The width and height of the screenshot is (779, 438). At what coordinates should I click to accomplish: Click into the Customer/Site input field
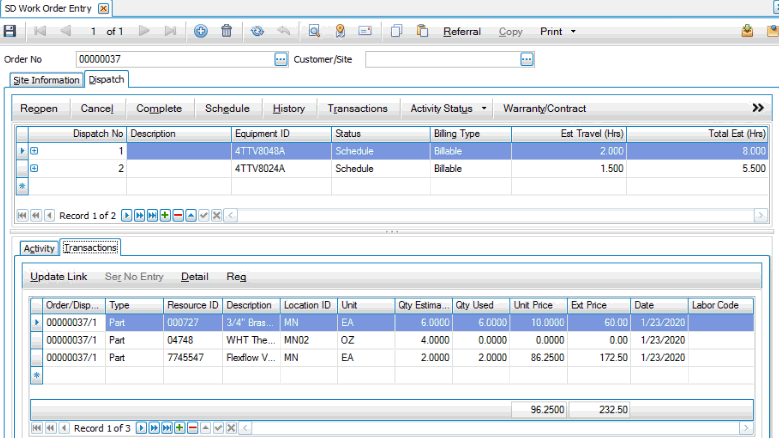coord(440,59)
